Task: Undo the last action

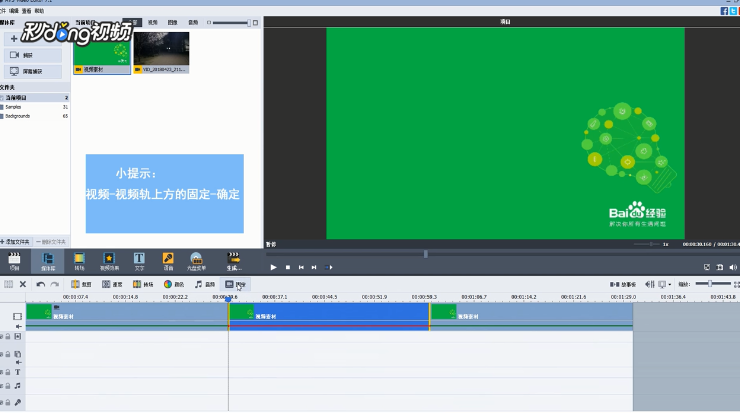Action: click(41, 284)
